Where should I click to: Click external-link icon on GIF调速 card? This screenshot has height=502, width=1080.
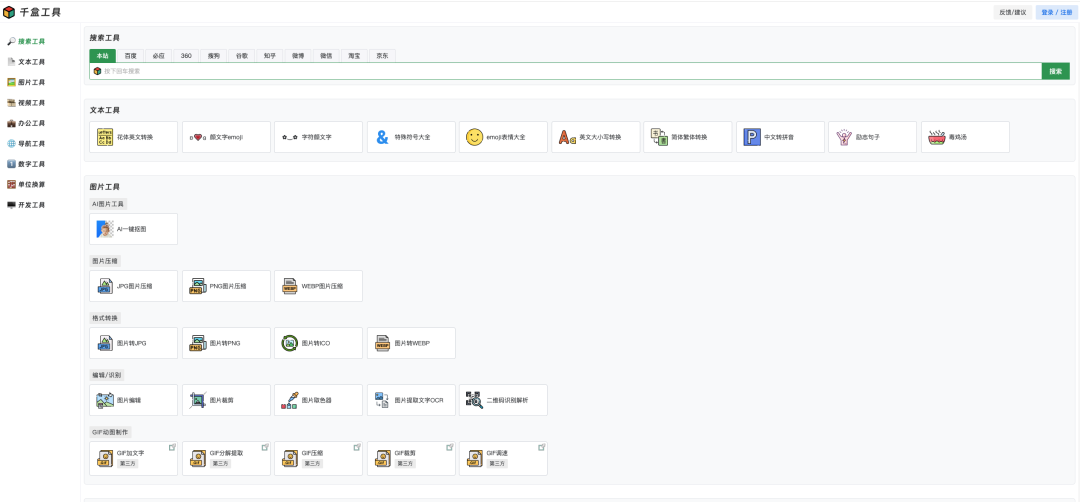(x=541, y=447)
